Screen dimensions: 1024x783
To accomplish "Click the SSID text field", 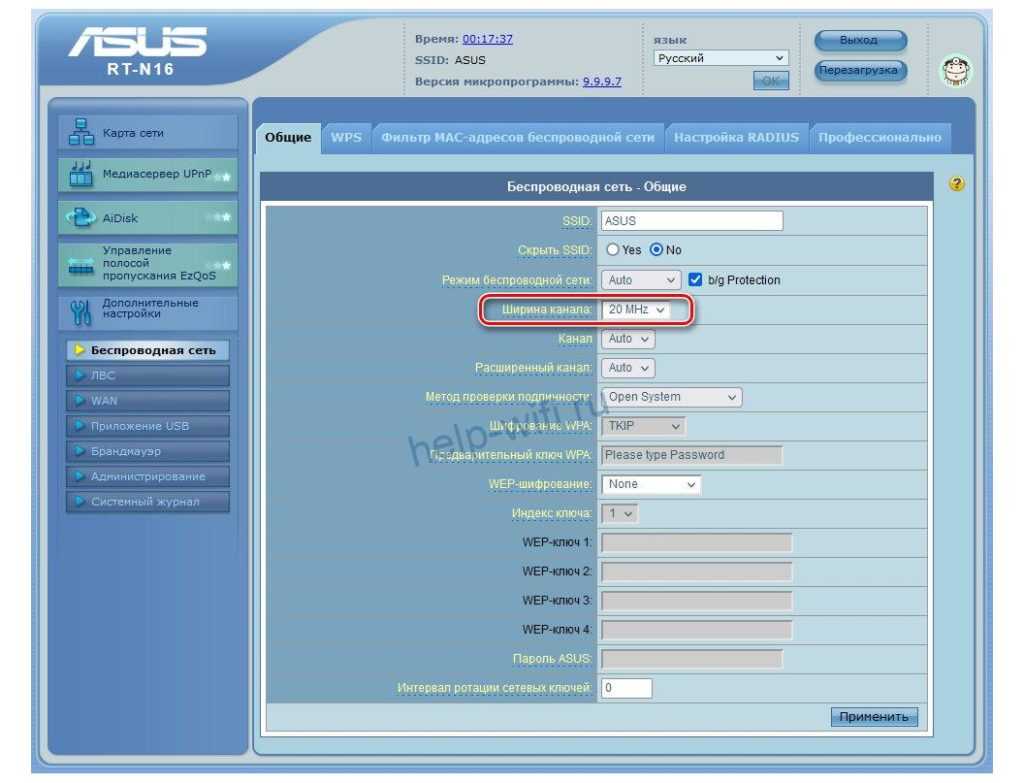I will click(691, 221).
